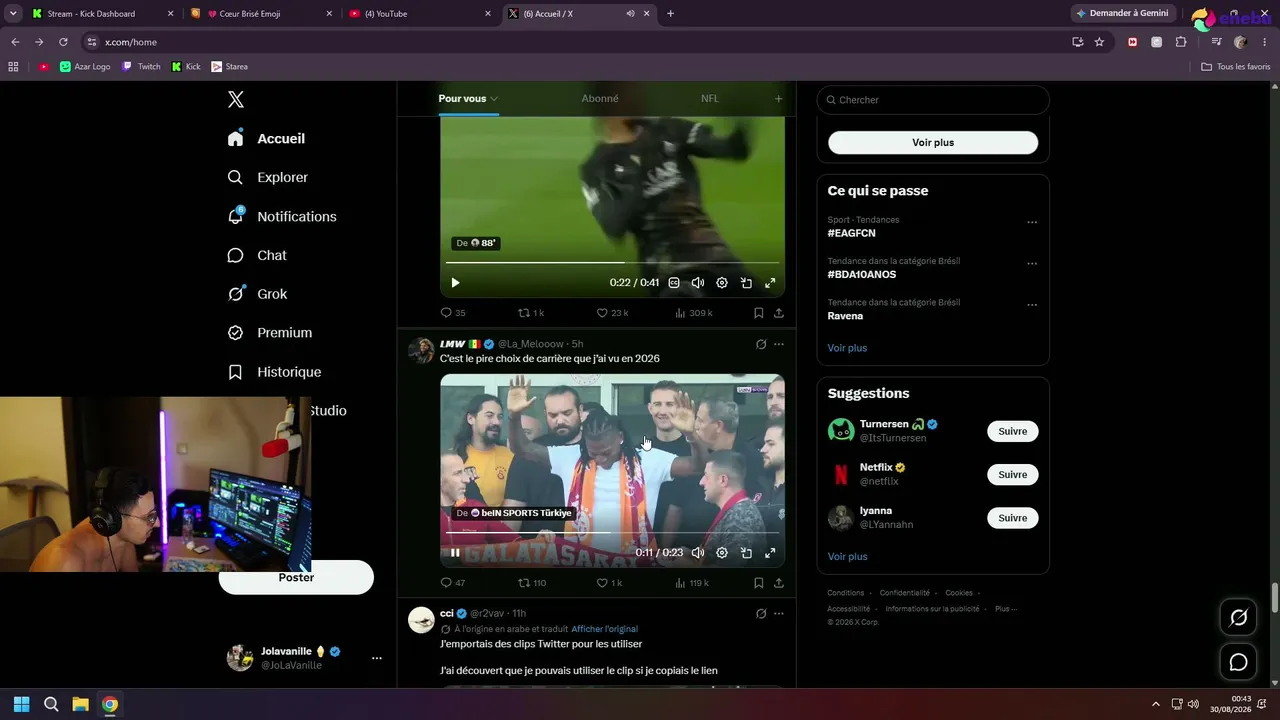The width and height of the screenshot is (1280, 720).
Task: Switch to the NFL timeline tab
Action: tap(710, 99)
